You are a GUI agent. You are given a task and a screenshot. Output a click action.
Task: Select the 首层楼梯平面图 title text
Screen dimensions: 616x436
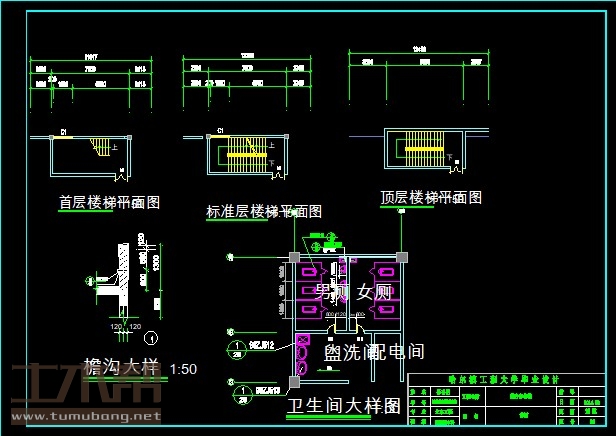click(109, 203)
